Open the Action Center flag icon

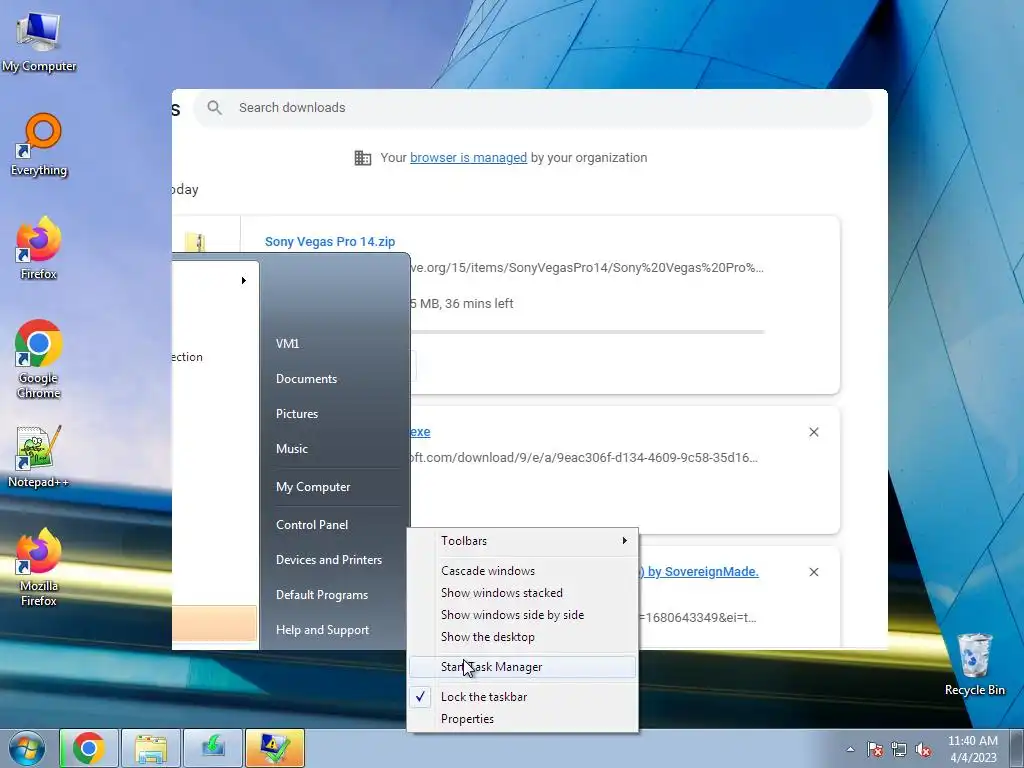click(875, 749)
